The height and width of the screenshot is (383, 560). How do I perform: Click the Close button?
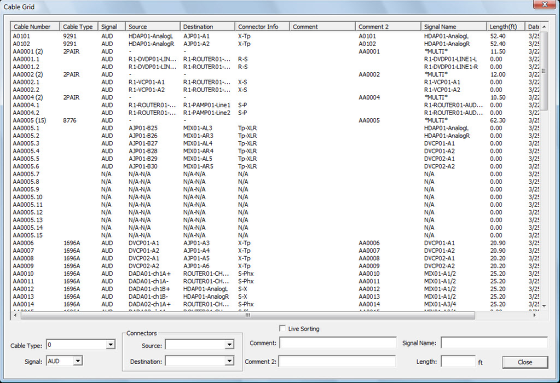[x=525, y=362]
